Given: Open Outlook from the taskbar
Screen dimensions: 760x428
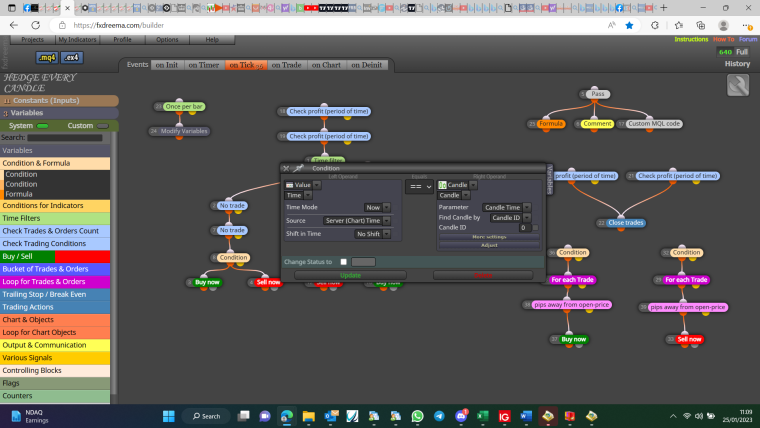Looking at the screenshot, I should (x=331, y=416).
